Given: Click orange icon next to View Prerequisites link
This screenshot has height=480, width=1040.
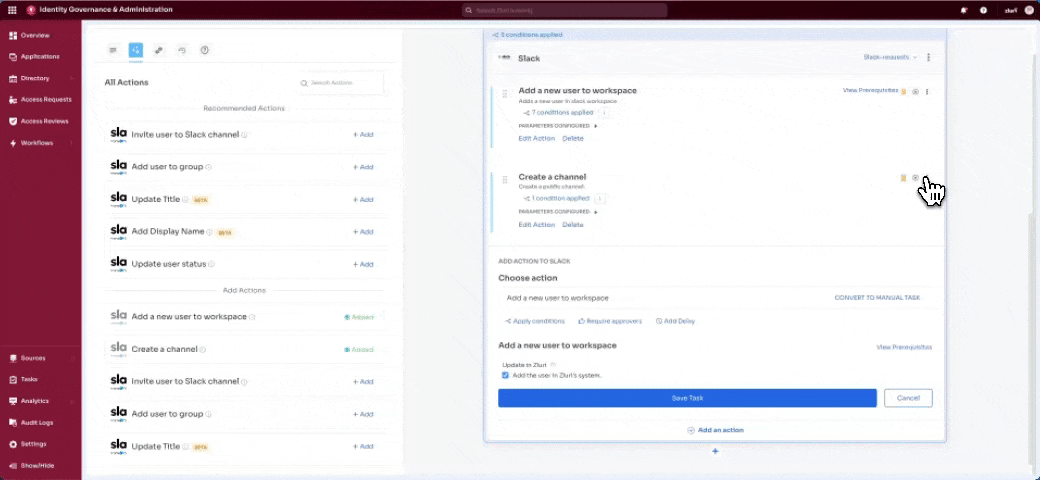Looking at the screenshot, I should coord(903,91).
